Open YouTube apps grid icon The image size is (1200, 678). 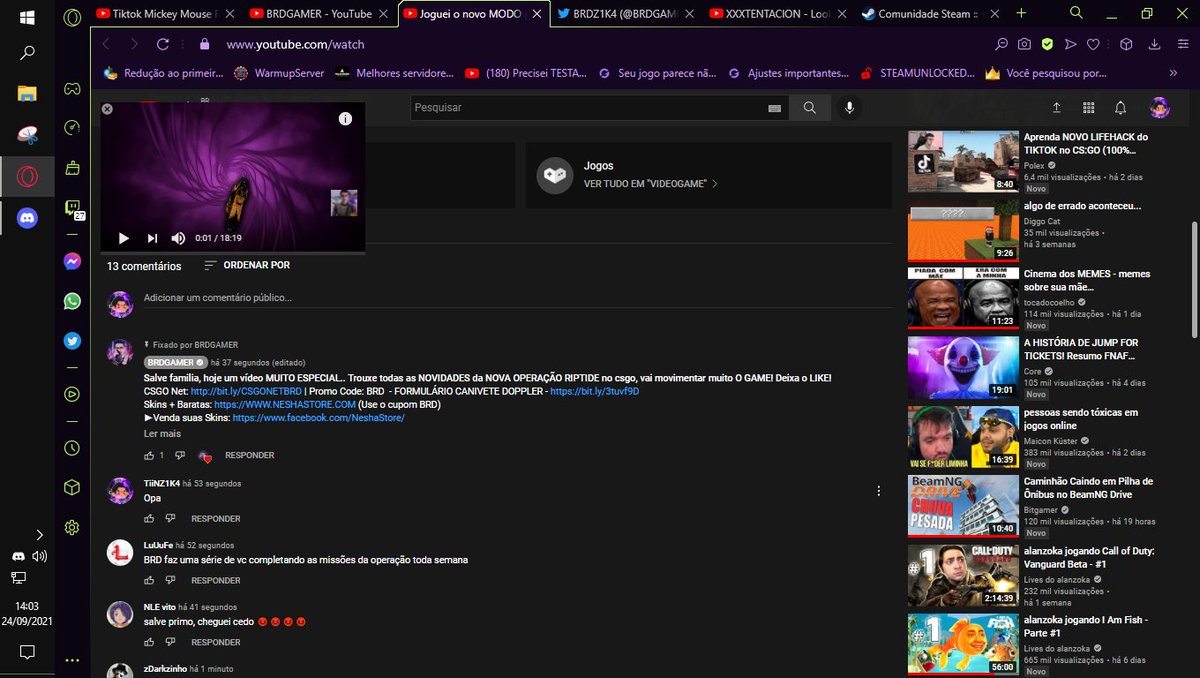(x=1089, y=108)
